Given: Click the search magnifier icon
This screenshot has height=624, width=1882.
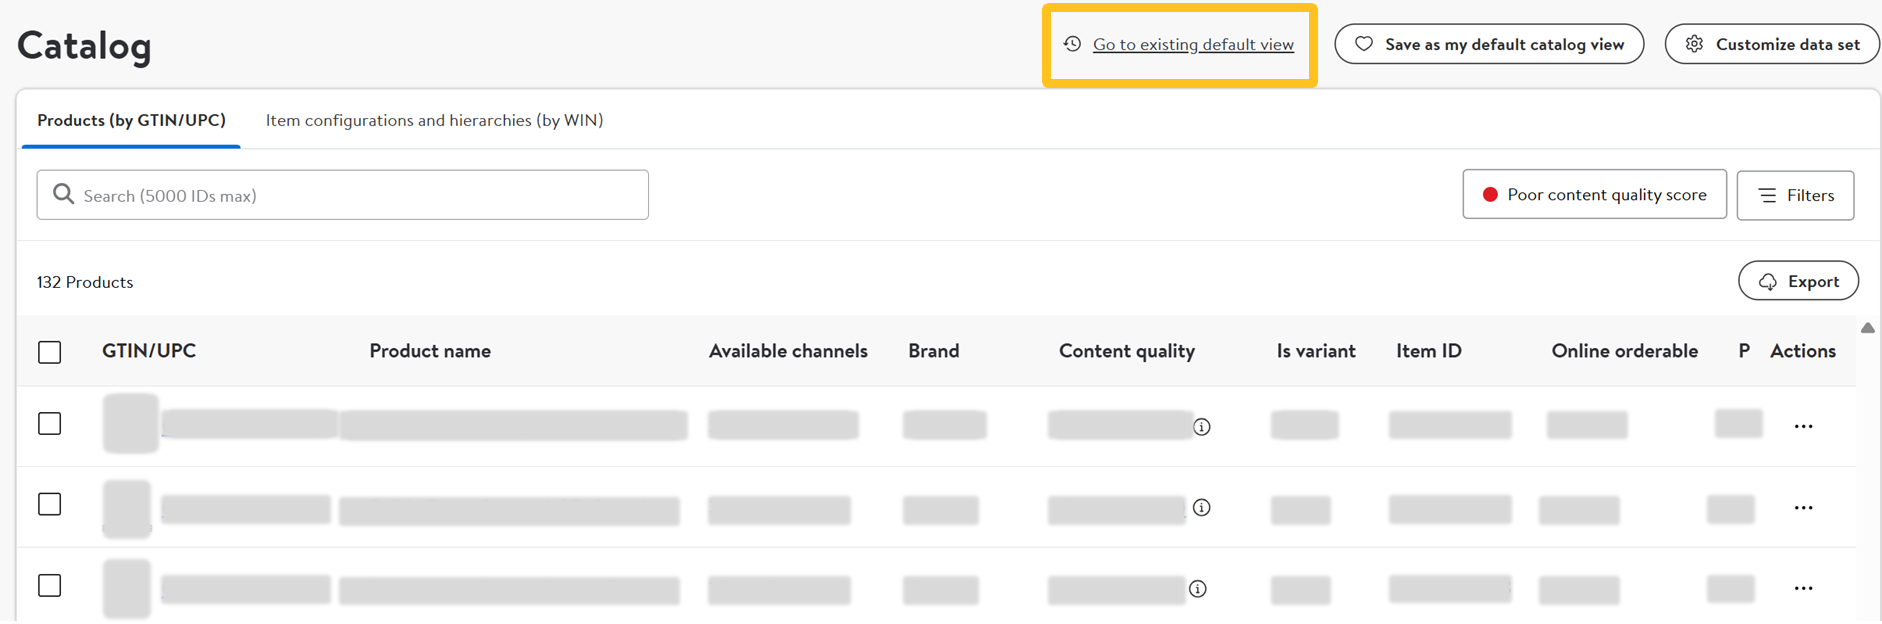Looking at the screenshot, I should tap(63, 194).
